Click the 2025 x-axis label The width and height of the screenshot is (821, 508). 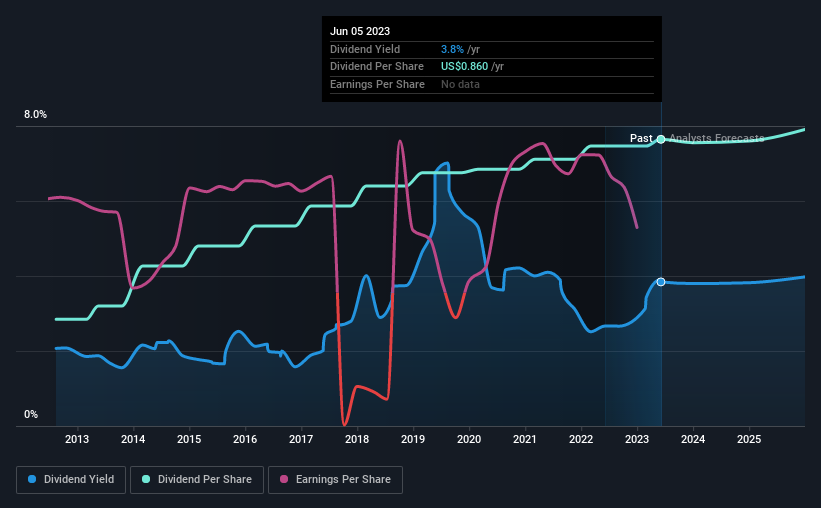749,439
